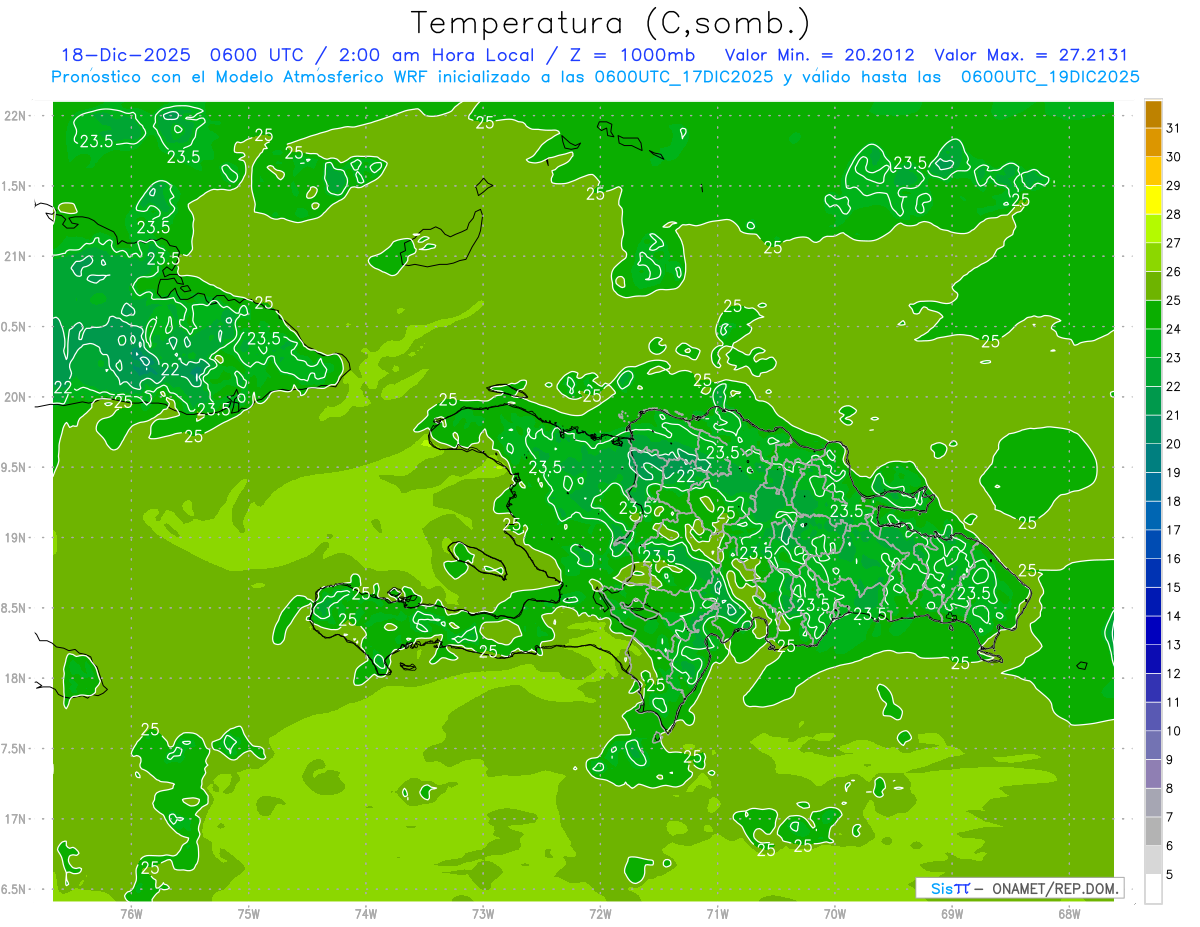1200x927 pixels.
Task: Click the yellow colorbar segment between 28 and 29
Action: point(1153,201)
